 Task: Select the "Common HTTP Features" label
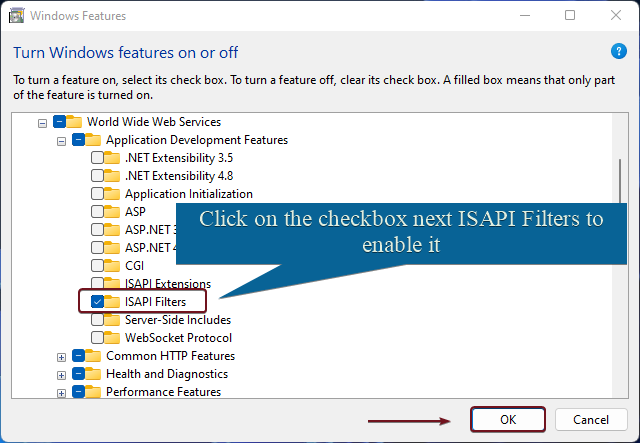[171, 356]
